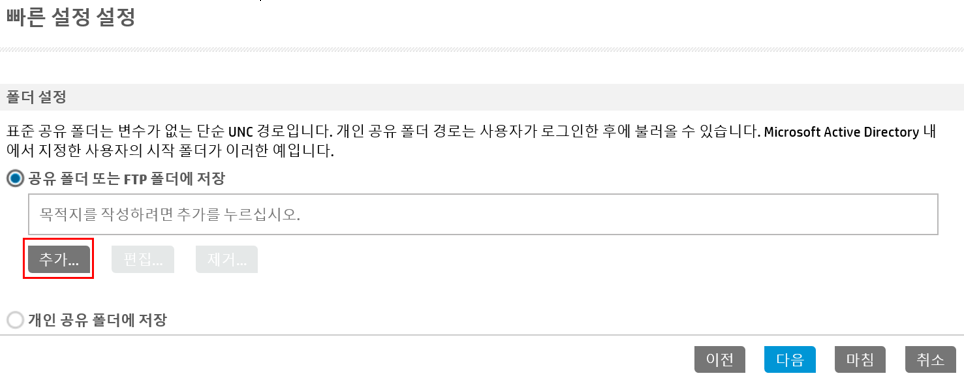
Task: Click the 추가... button to add destination
Action: click(x=59, y=259)
